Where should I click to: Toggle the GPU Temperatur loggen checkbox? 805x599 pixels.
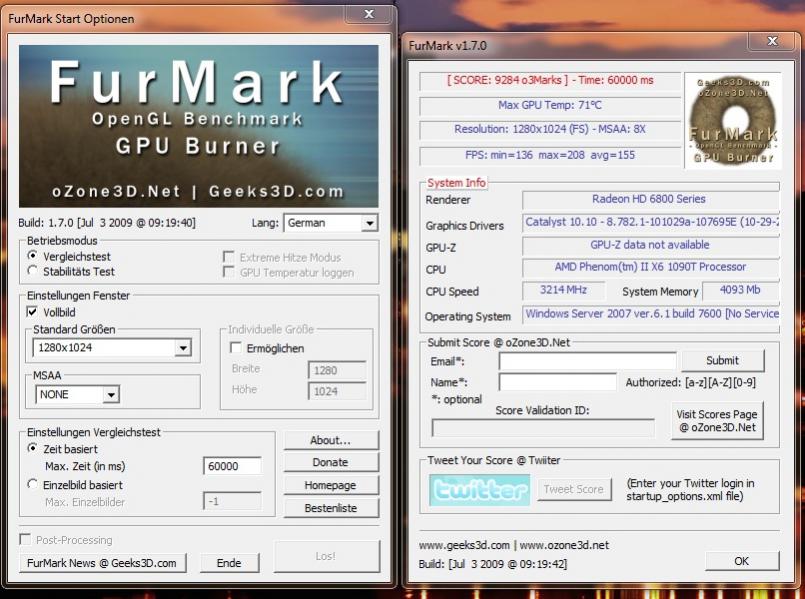pos(228,272)
